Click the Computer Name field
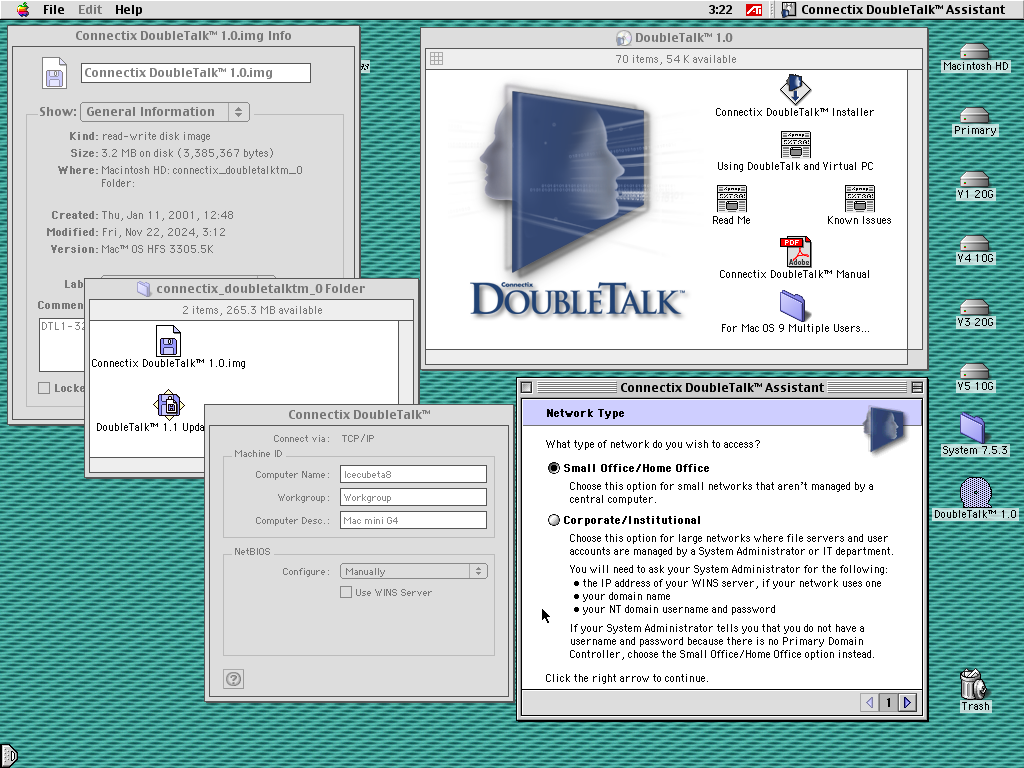 (413, 474)
